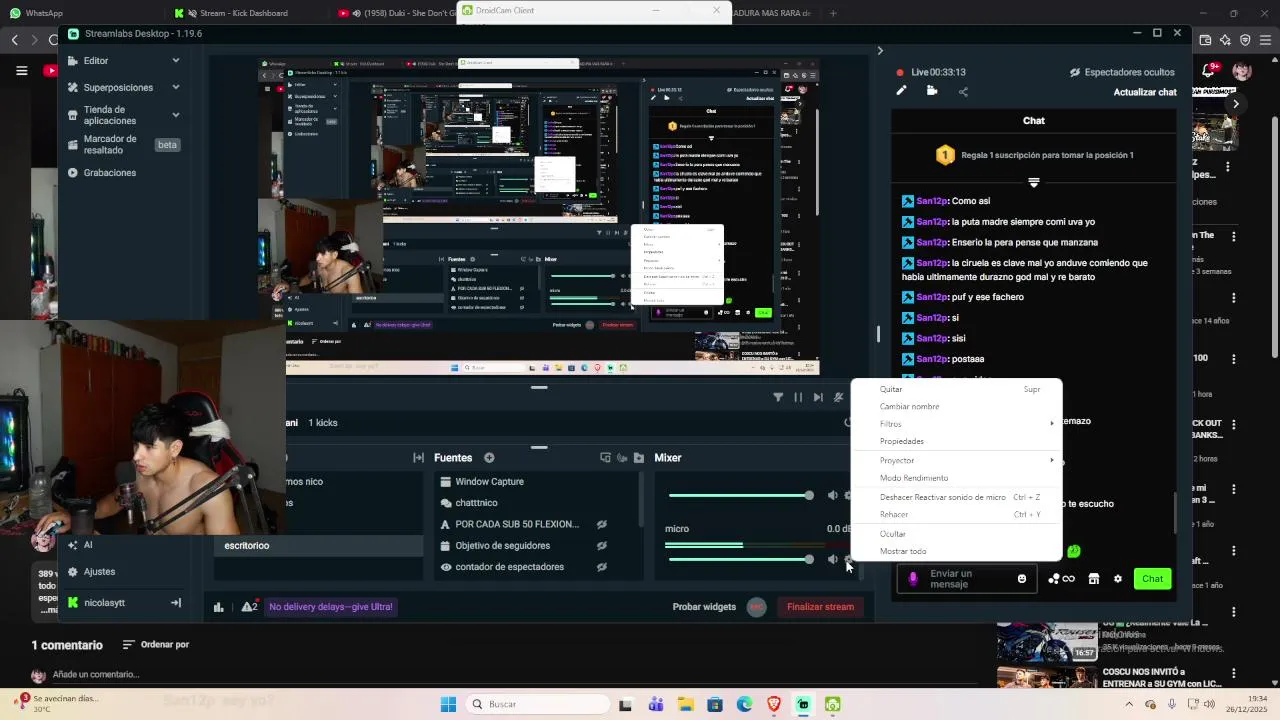Mute the micro mixer channel speaker icon
Viewport: 1280px width, 720px height.
[x=833, y=559]
